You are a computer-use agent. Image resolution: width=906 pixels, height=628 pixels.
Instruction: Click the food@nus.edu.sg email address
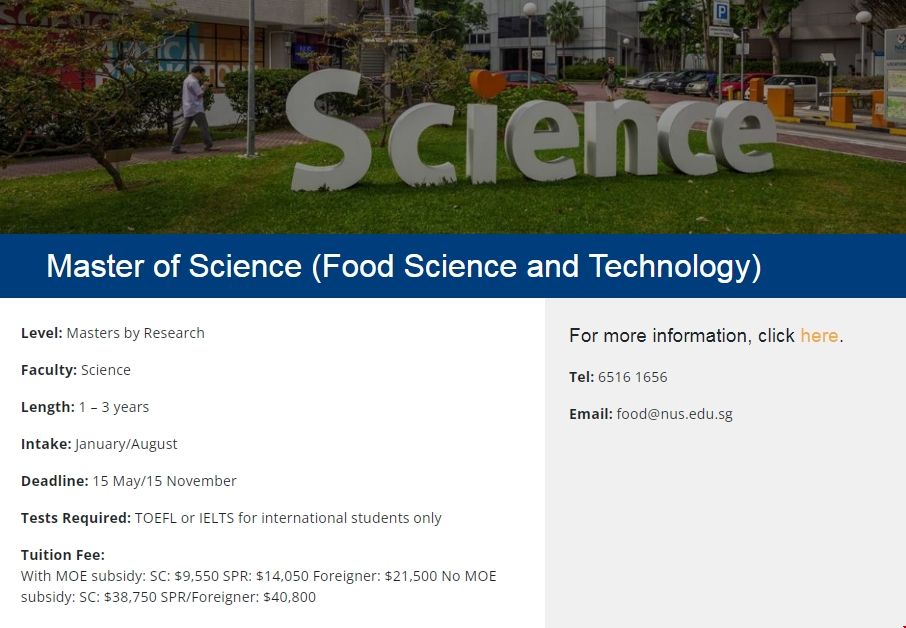(x=674, y=414)
